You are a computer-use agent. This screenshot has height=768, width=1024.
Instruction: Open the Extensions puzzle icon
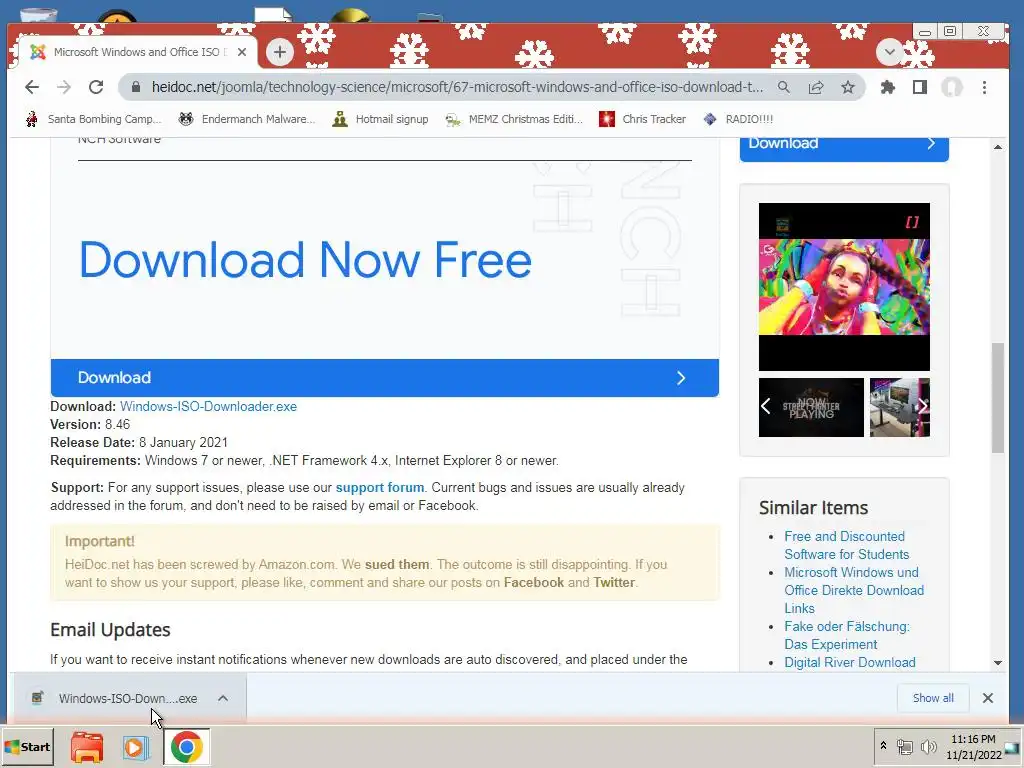click(888, 87)
